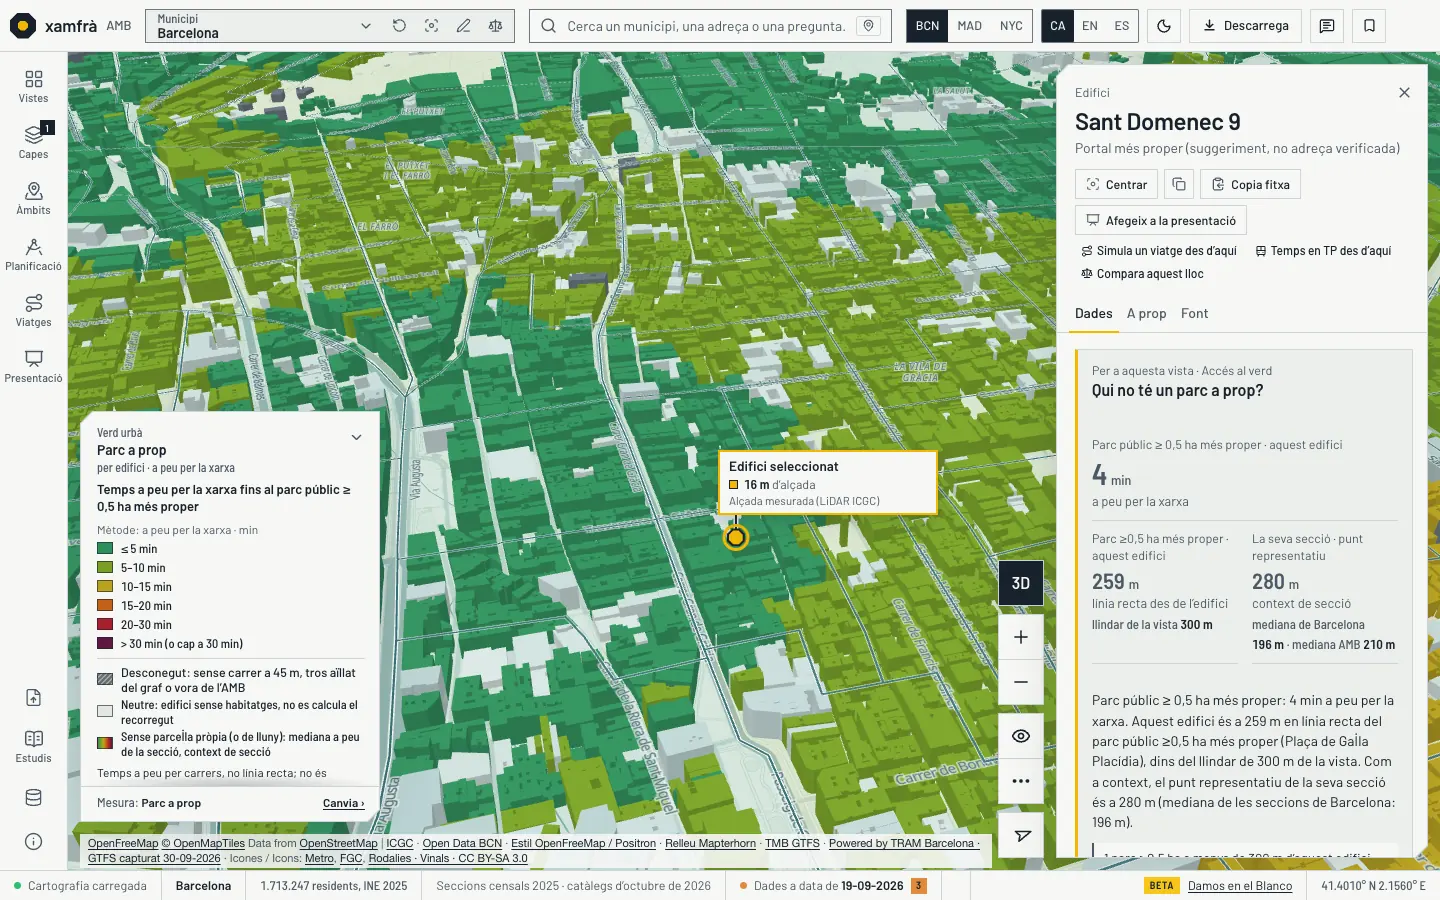Collapse the Verd urbà legend panel
The image size is (1440, 900).
click(356, 438)
